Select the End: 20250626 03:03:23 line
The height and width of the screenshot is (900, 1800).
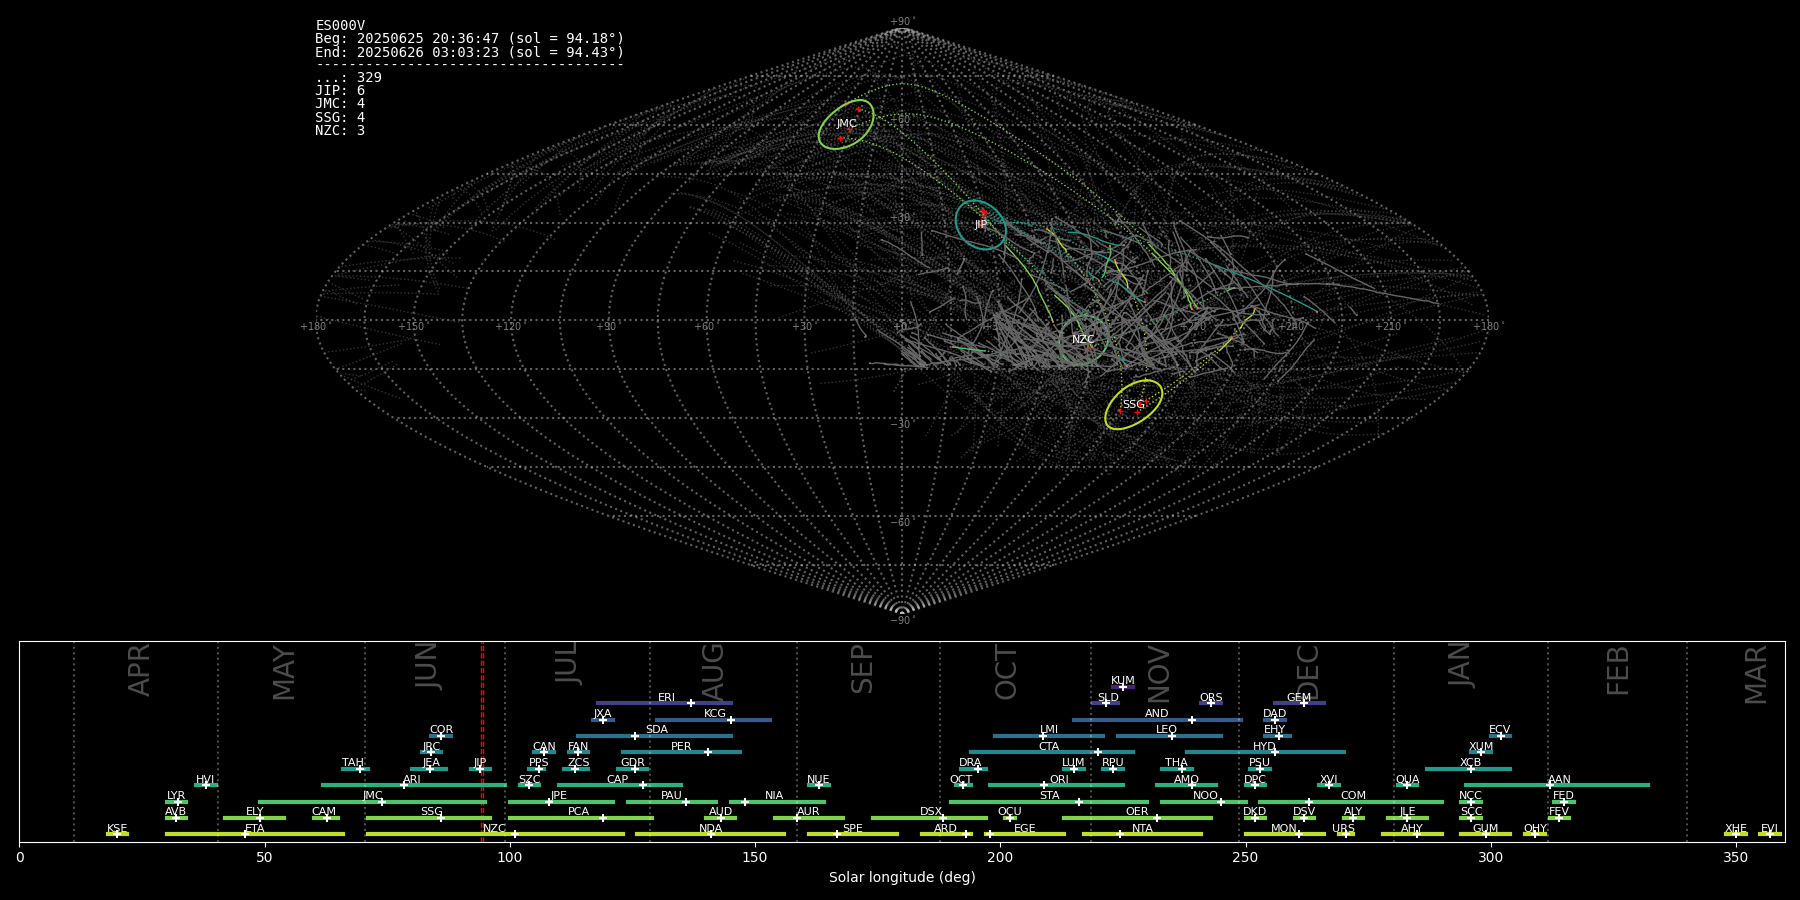(469, 52)
